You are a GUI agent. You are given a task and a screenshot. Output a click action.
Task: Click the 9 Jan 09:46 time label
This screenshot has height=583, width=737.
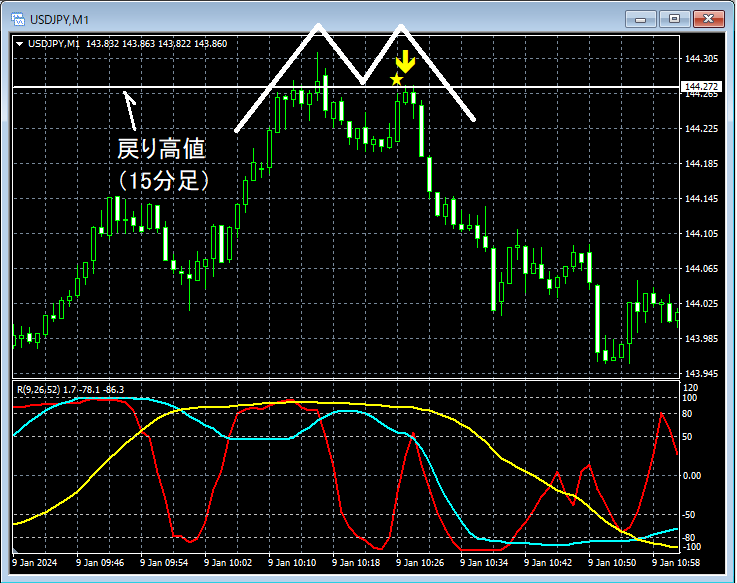click(100, 562)
